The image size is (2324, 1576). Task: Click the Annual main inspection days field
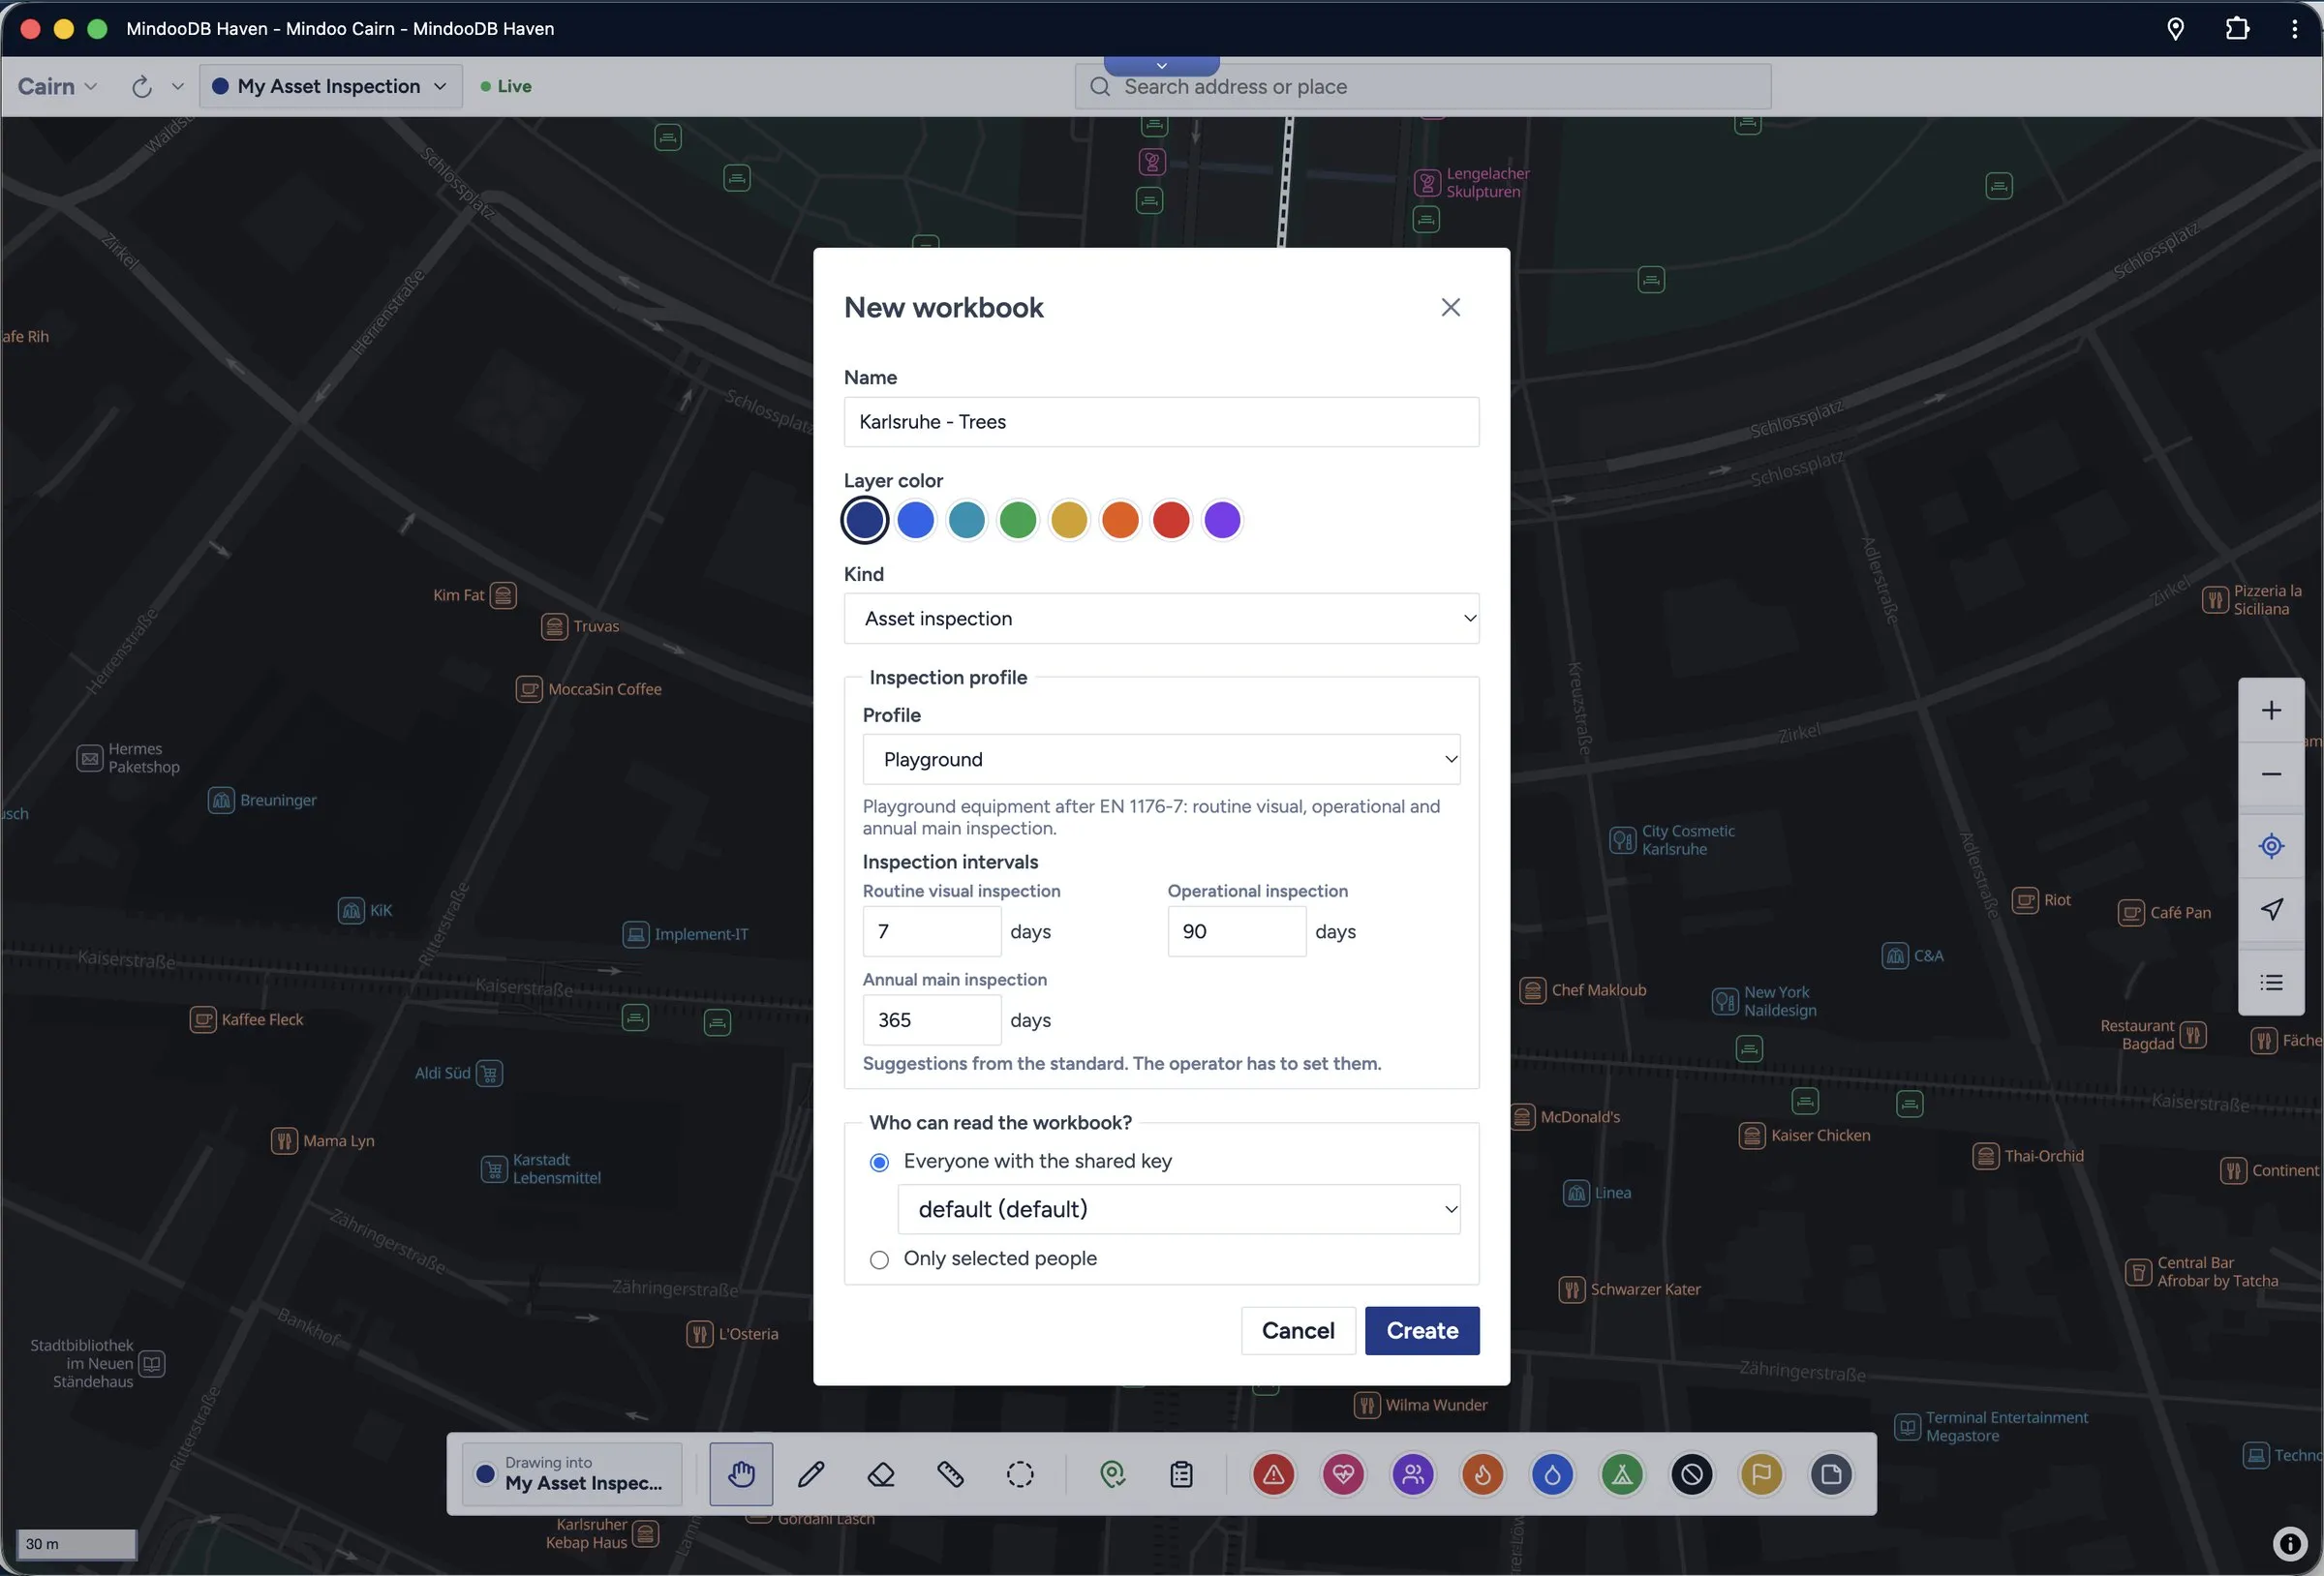(931, 1020)
